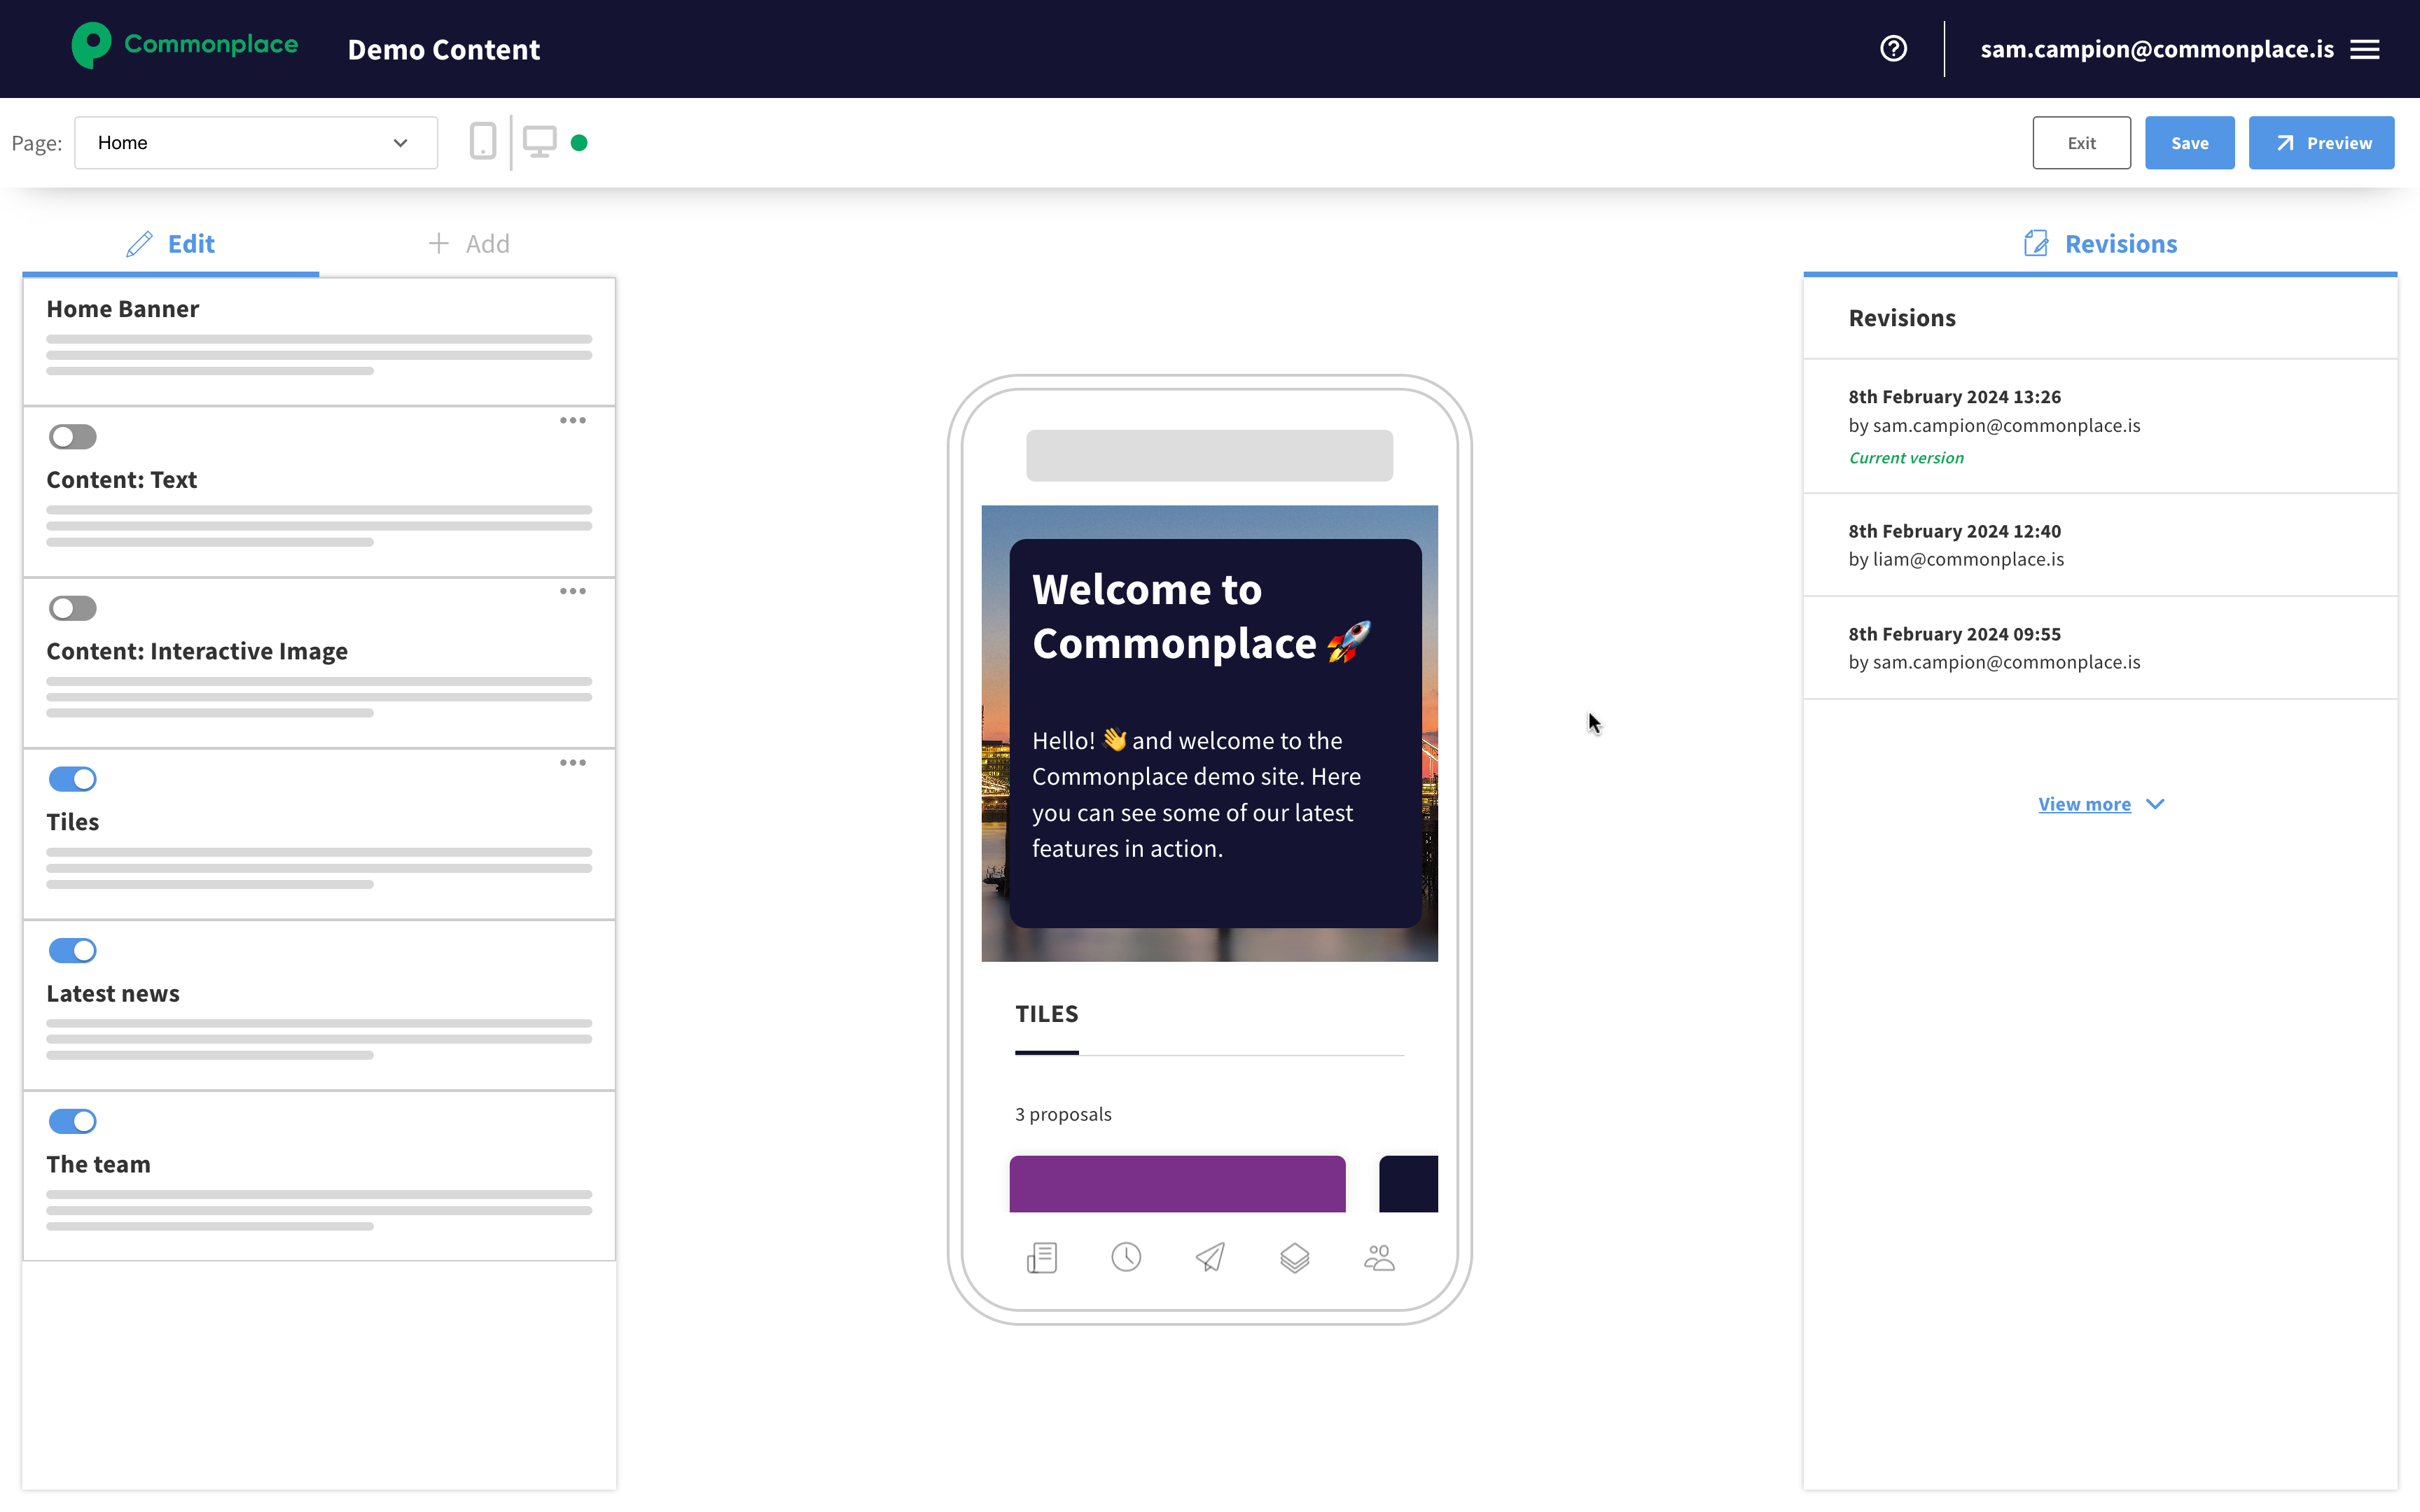Disable the Latest news toggle
2420x1512 pixels.
coord(73,950)
